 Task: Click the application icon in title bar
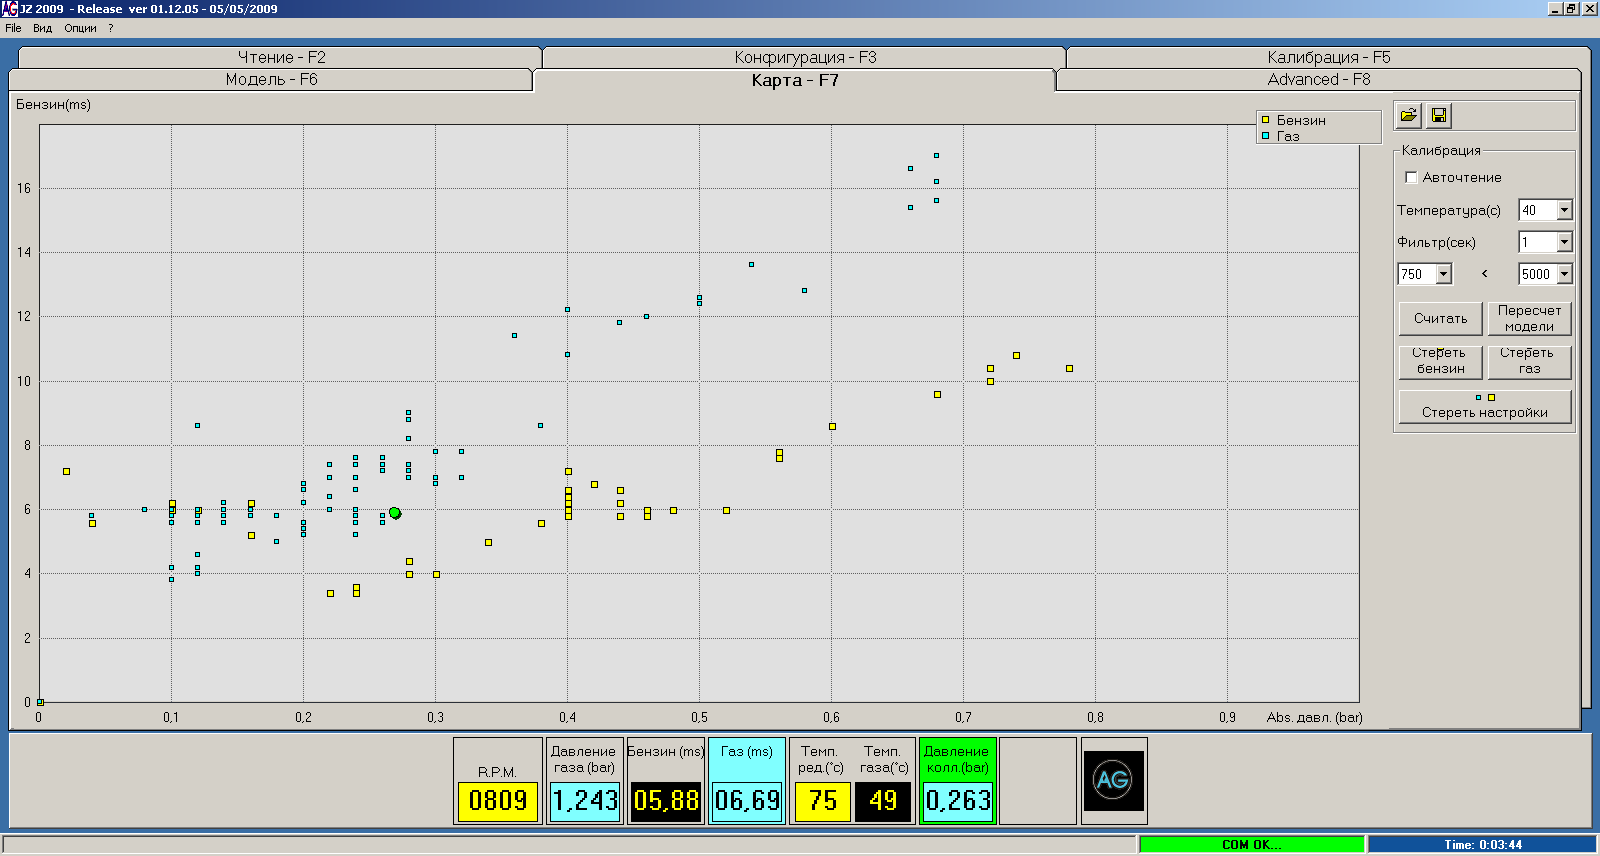pyautogui.click(x=9, y=8)
